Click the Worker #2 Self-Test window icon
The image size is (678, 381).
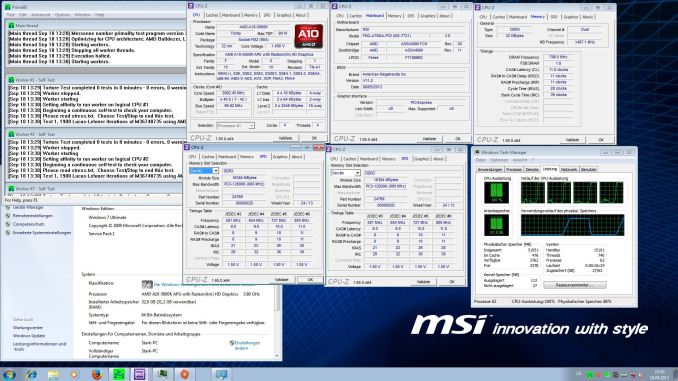(11, 134)
